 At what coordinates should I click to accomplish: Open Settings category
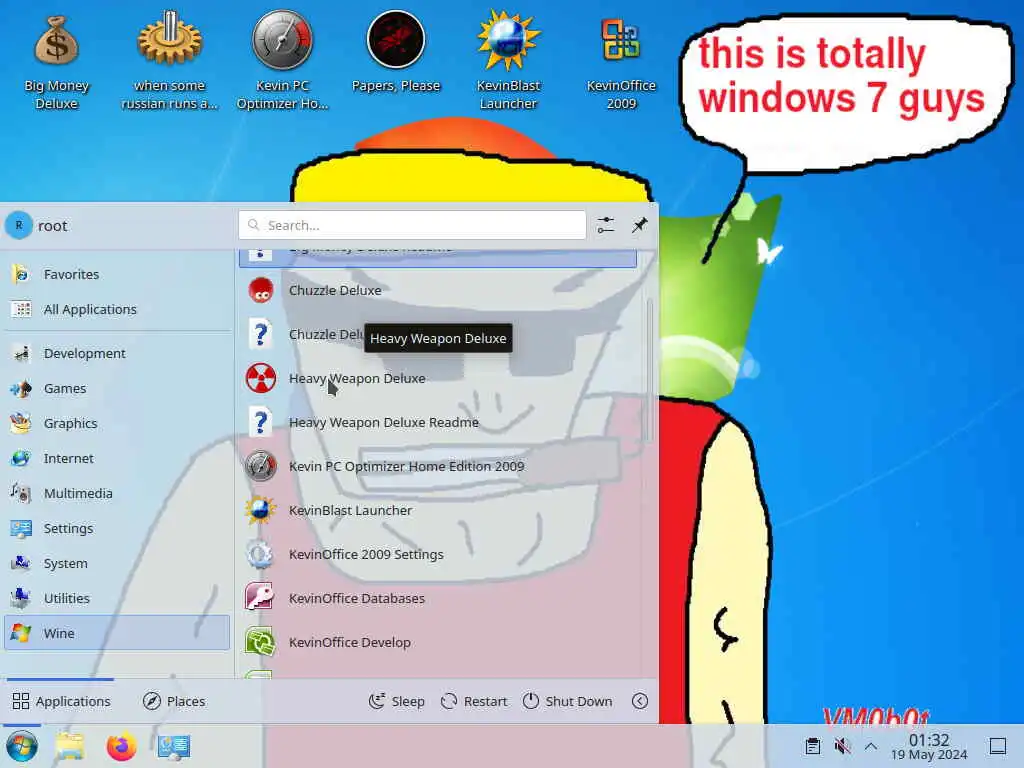[x=118, y=528]
